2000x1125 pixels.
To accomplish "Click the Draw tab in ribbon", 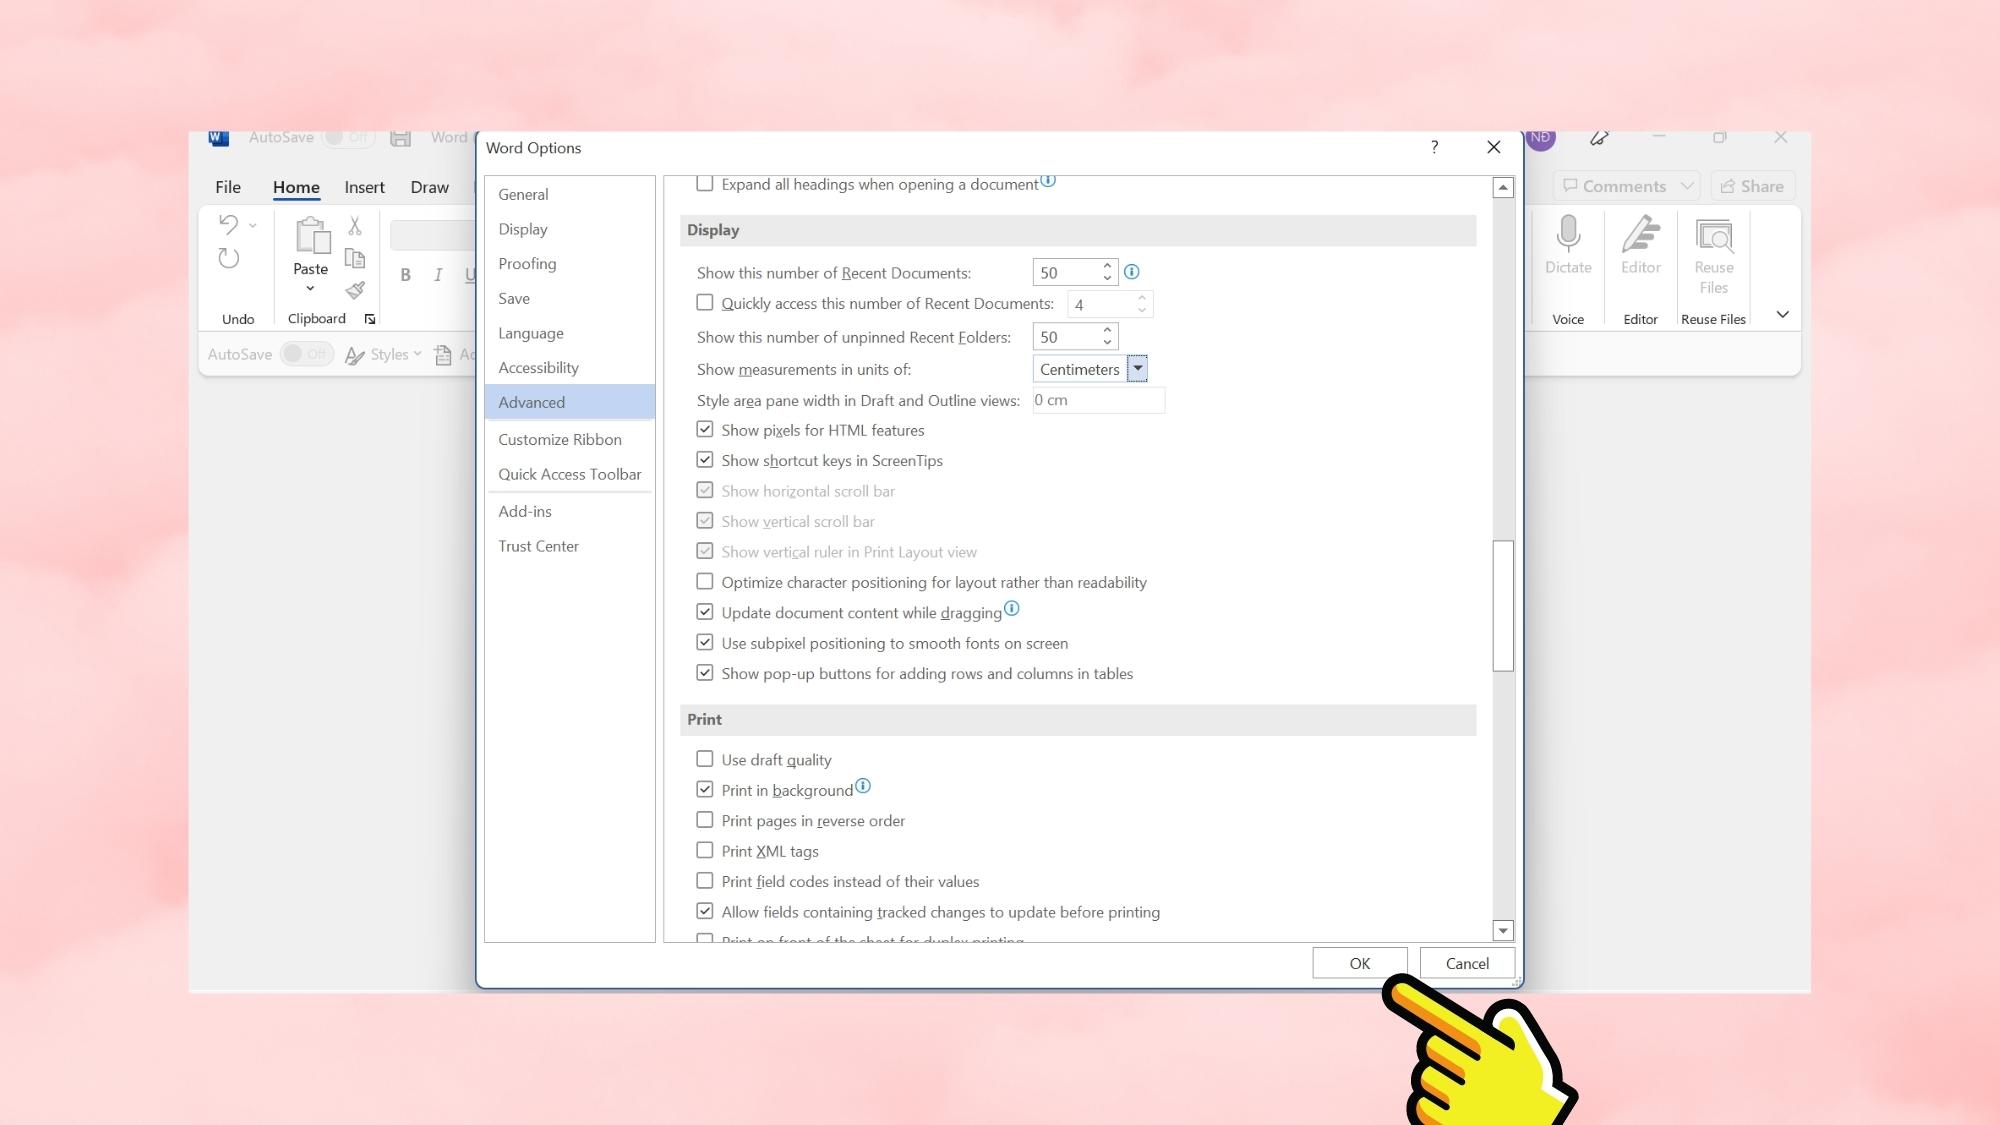I will click(430, 185).
